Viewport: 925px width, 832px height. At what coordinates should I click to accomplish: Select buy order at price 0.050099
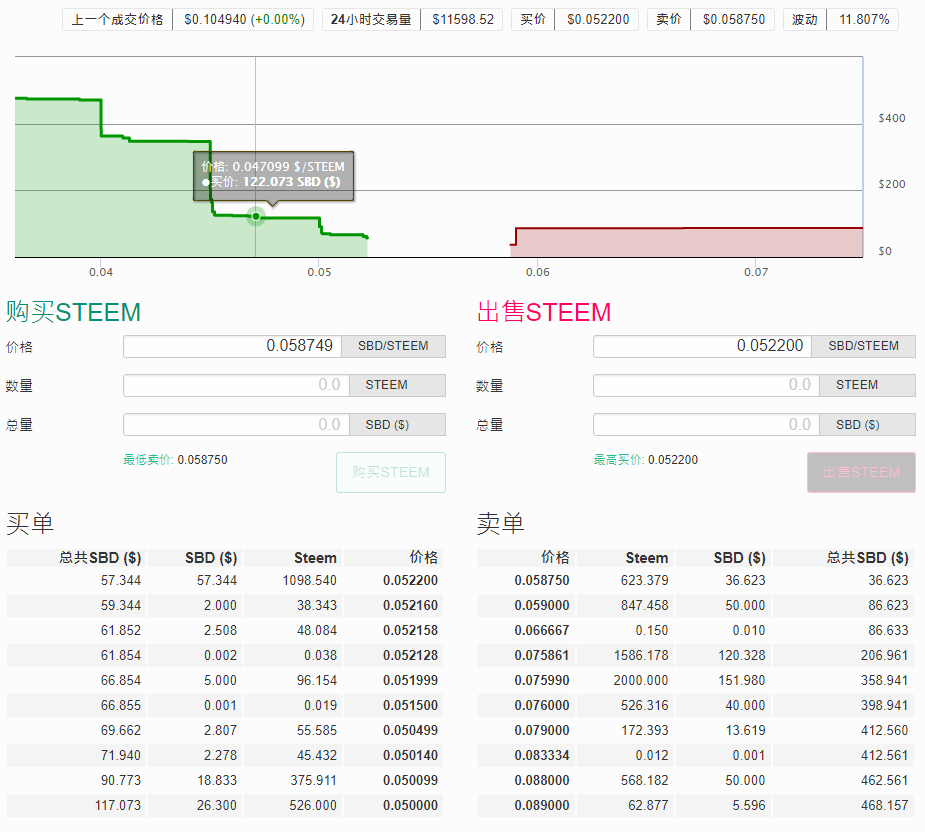coord(223,781)
